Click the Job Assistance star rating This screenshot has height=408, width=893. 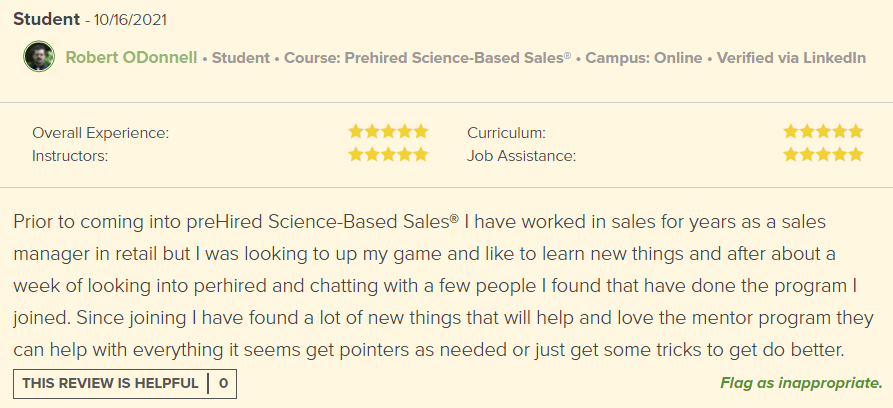822,155
